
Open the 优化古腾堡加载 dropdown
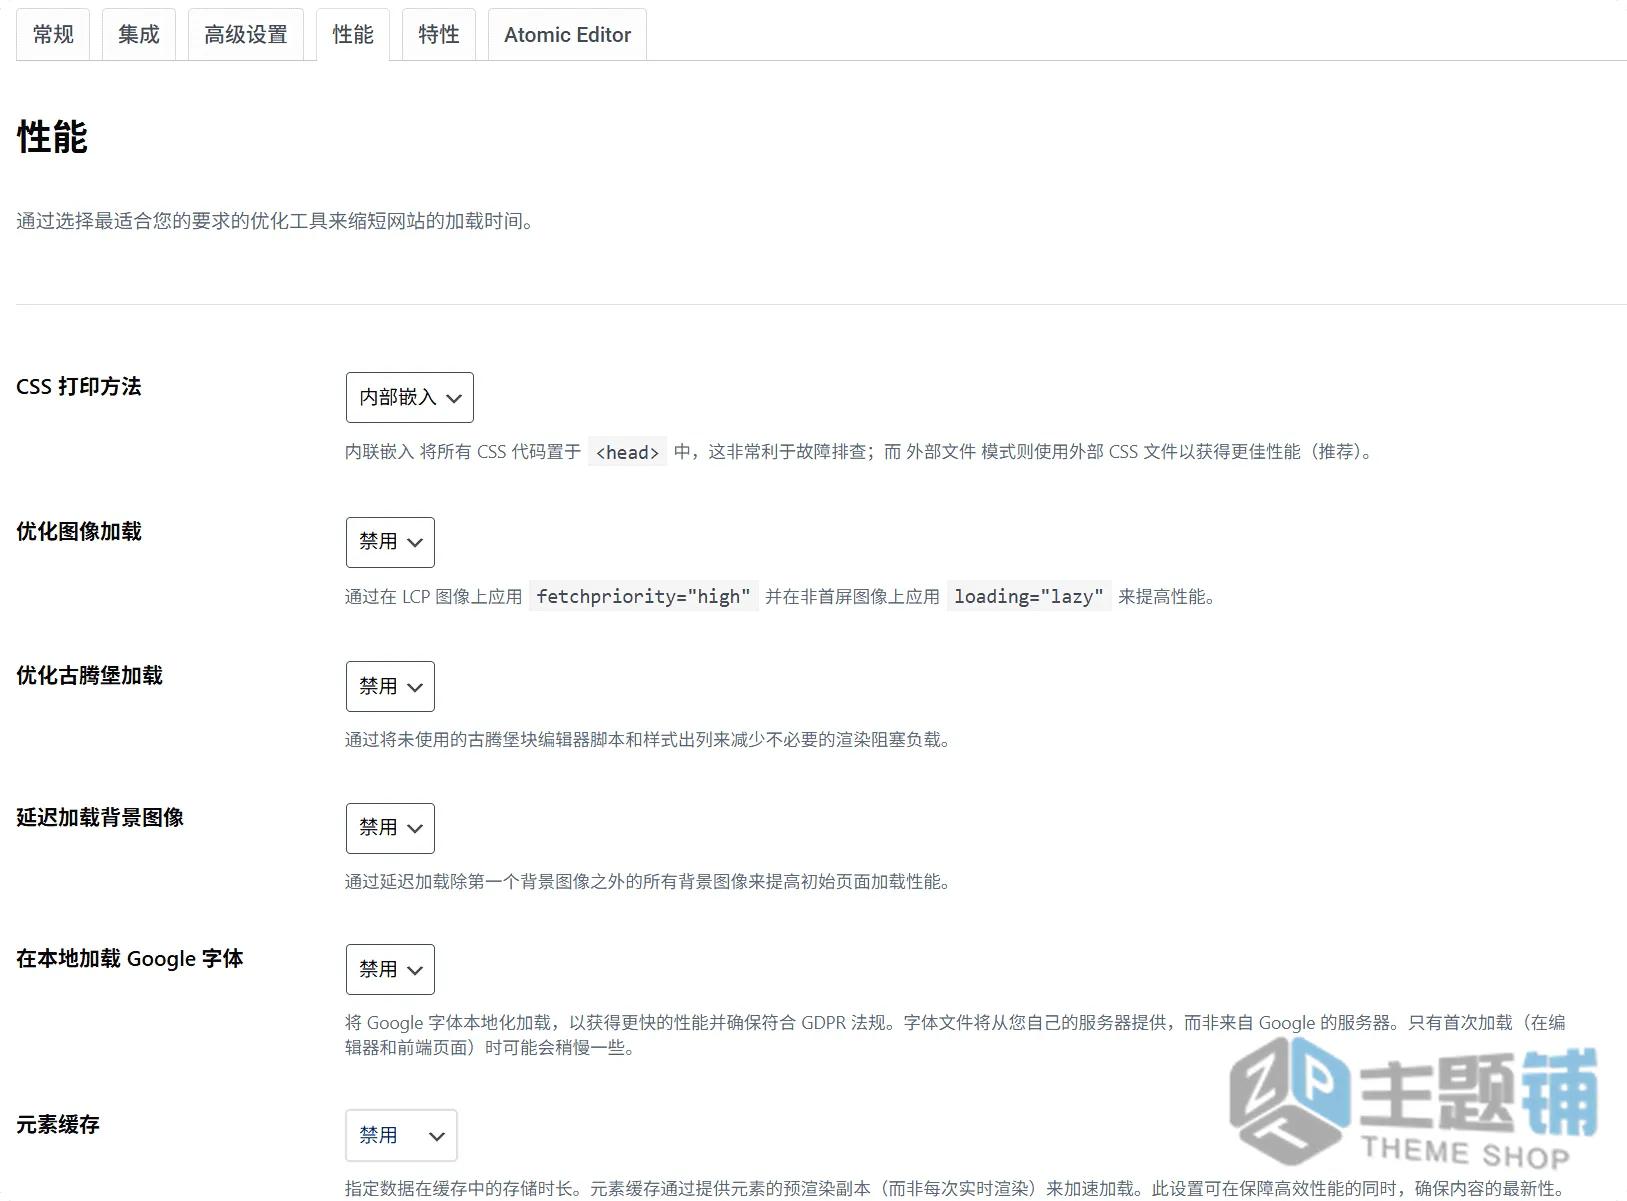[x=390, y=686]
